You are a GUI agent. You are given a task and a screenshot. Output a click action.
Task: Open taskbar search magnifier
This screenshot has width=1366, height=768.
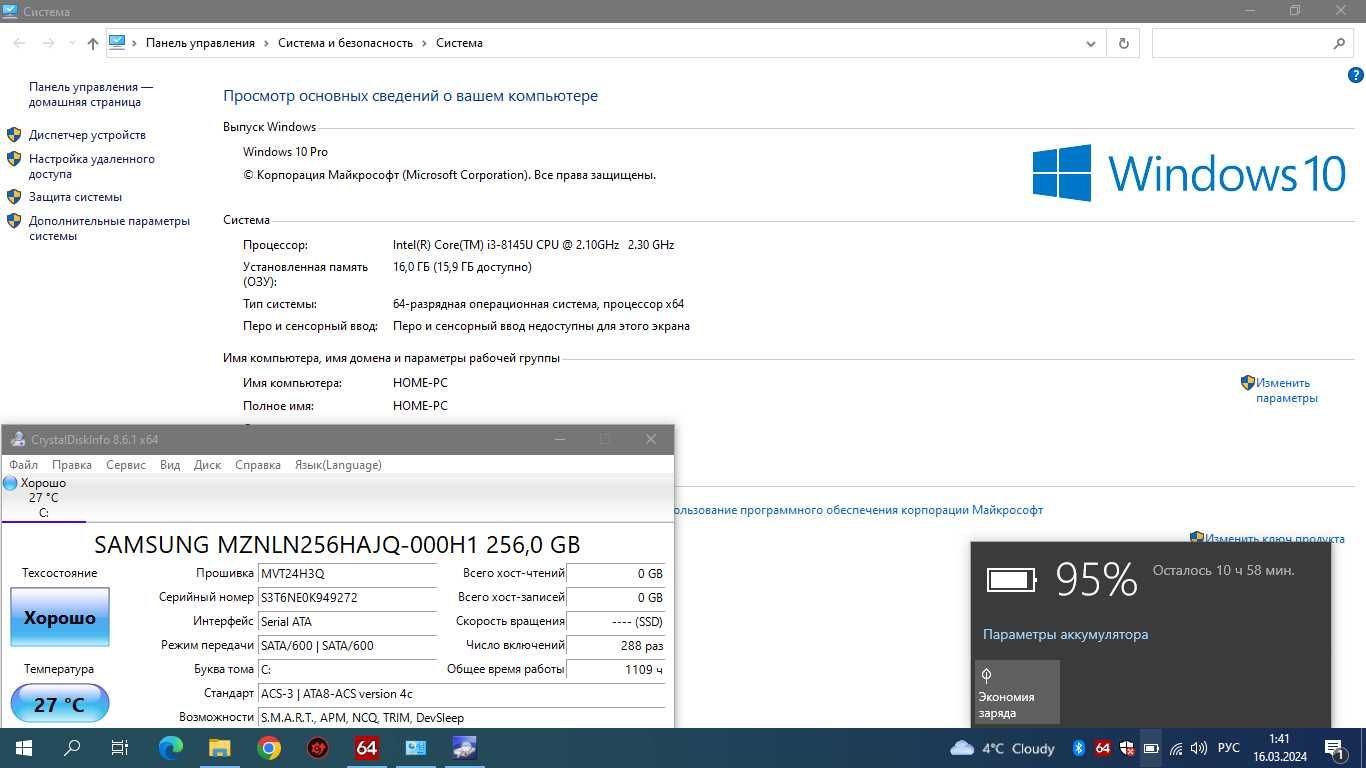point(72,748)
